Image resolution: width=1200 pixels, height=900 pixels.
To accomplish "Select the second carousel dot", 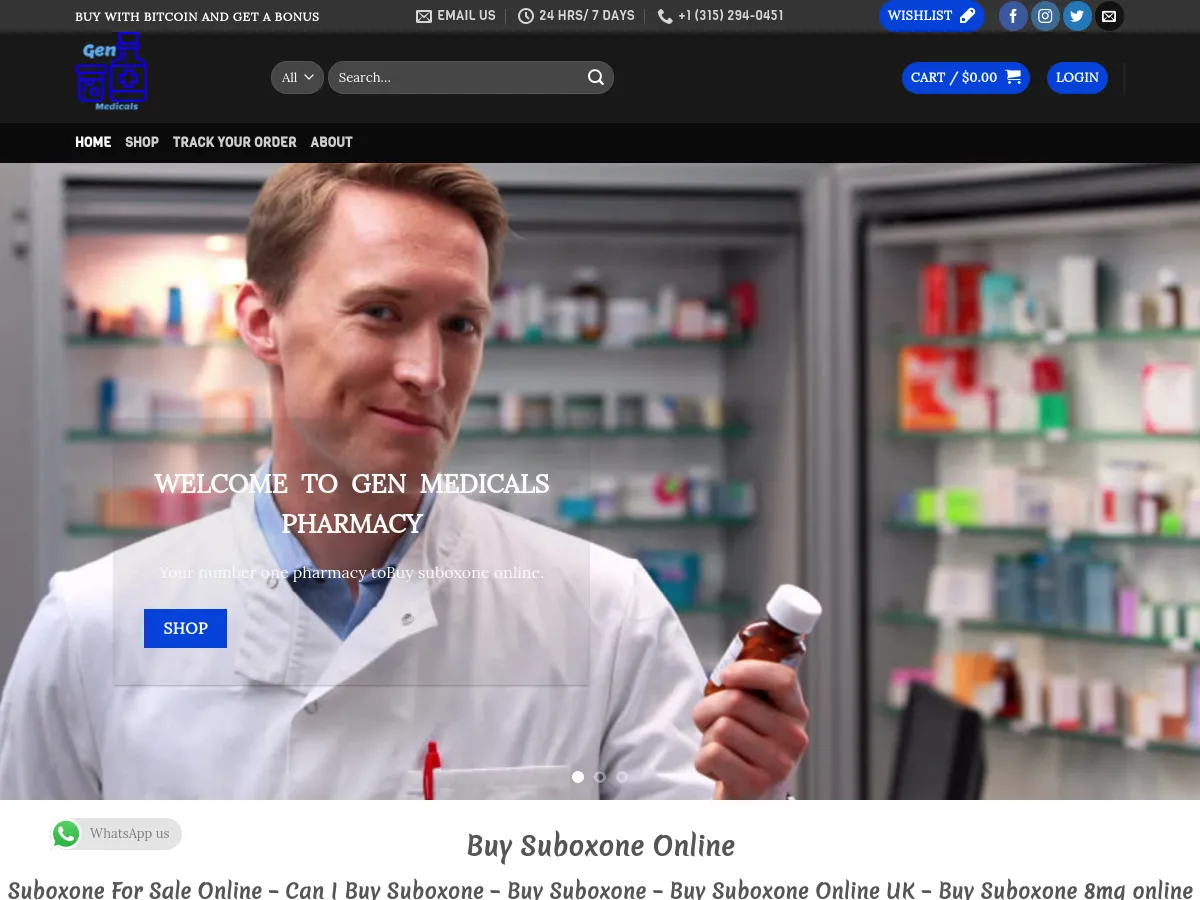I will [x=599, y=776].
